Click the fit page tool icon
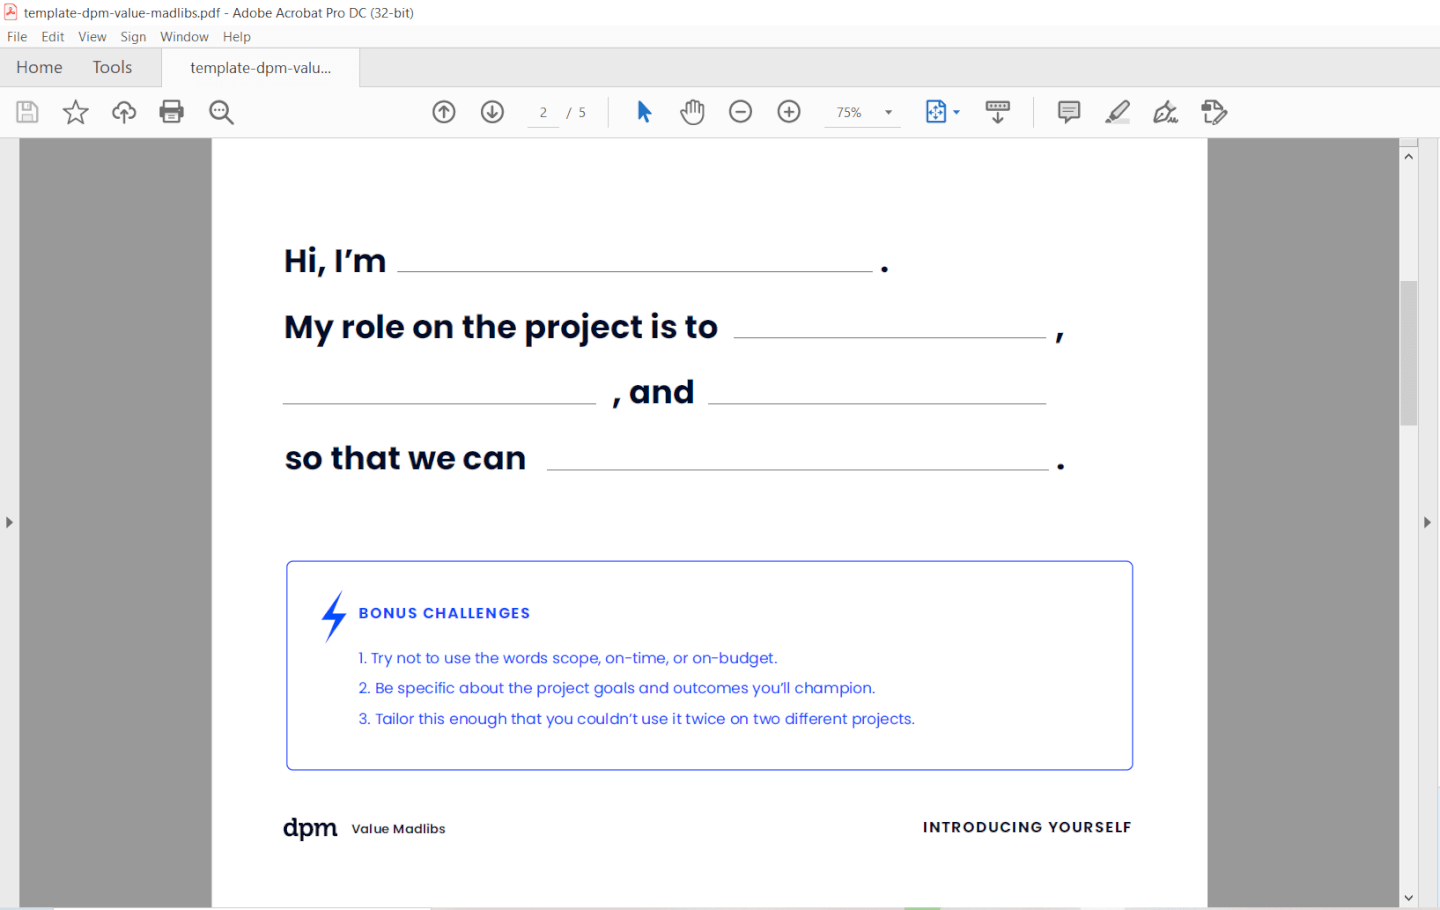This screenshot has height=910, width=1440. click(935, 112)
